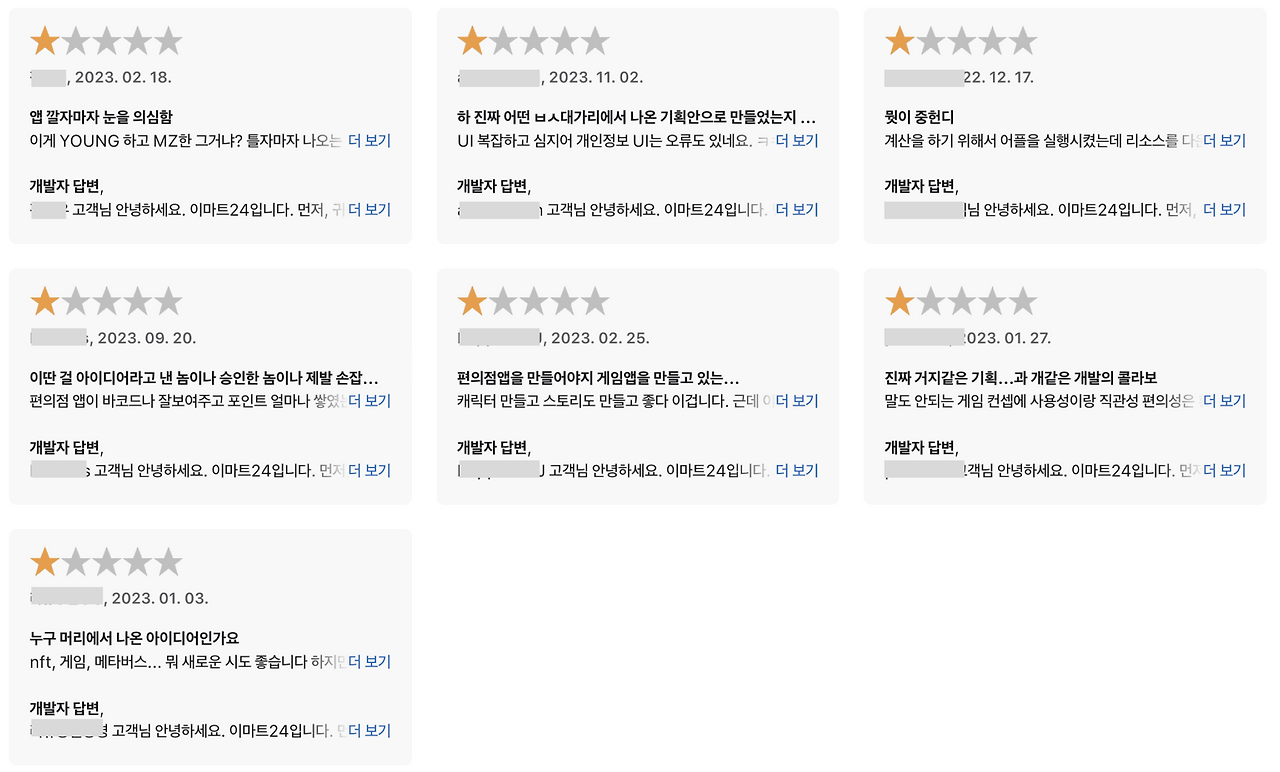
Task: Expand the '뭣이 중헌디' review content
Action: 1224,140
